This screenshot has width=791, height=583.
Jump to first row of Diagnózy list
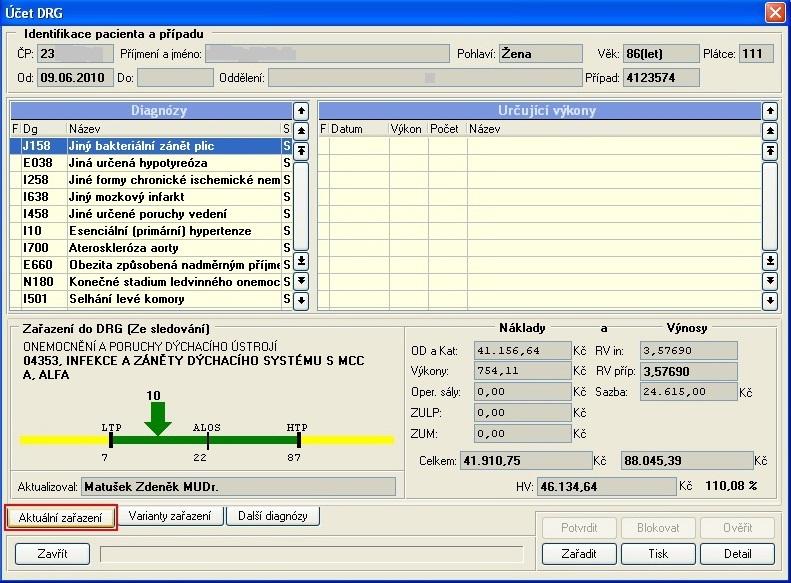point(301,151)
